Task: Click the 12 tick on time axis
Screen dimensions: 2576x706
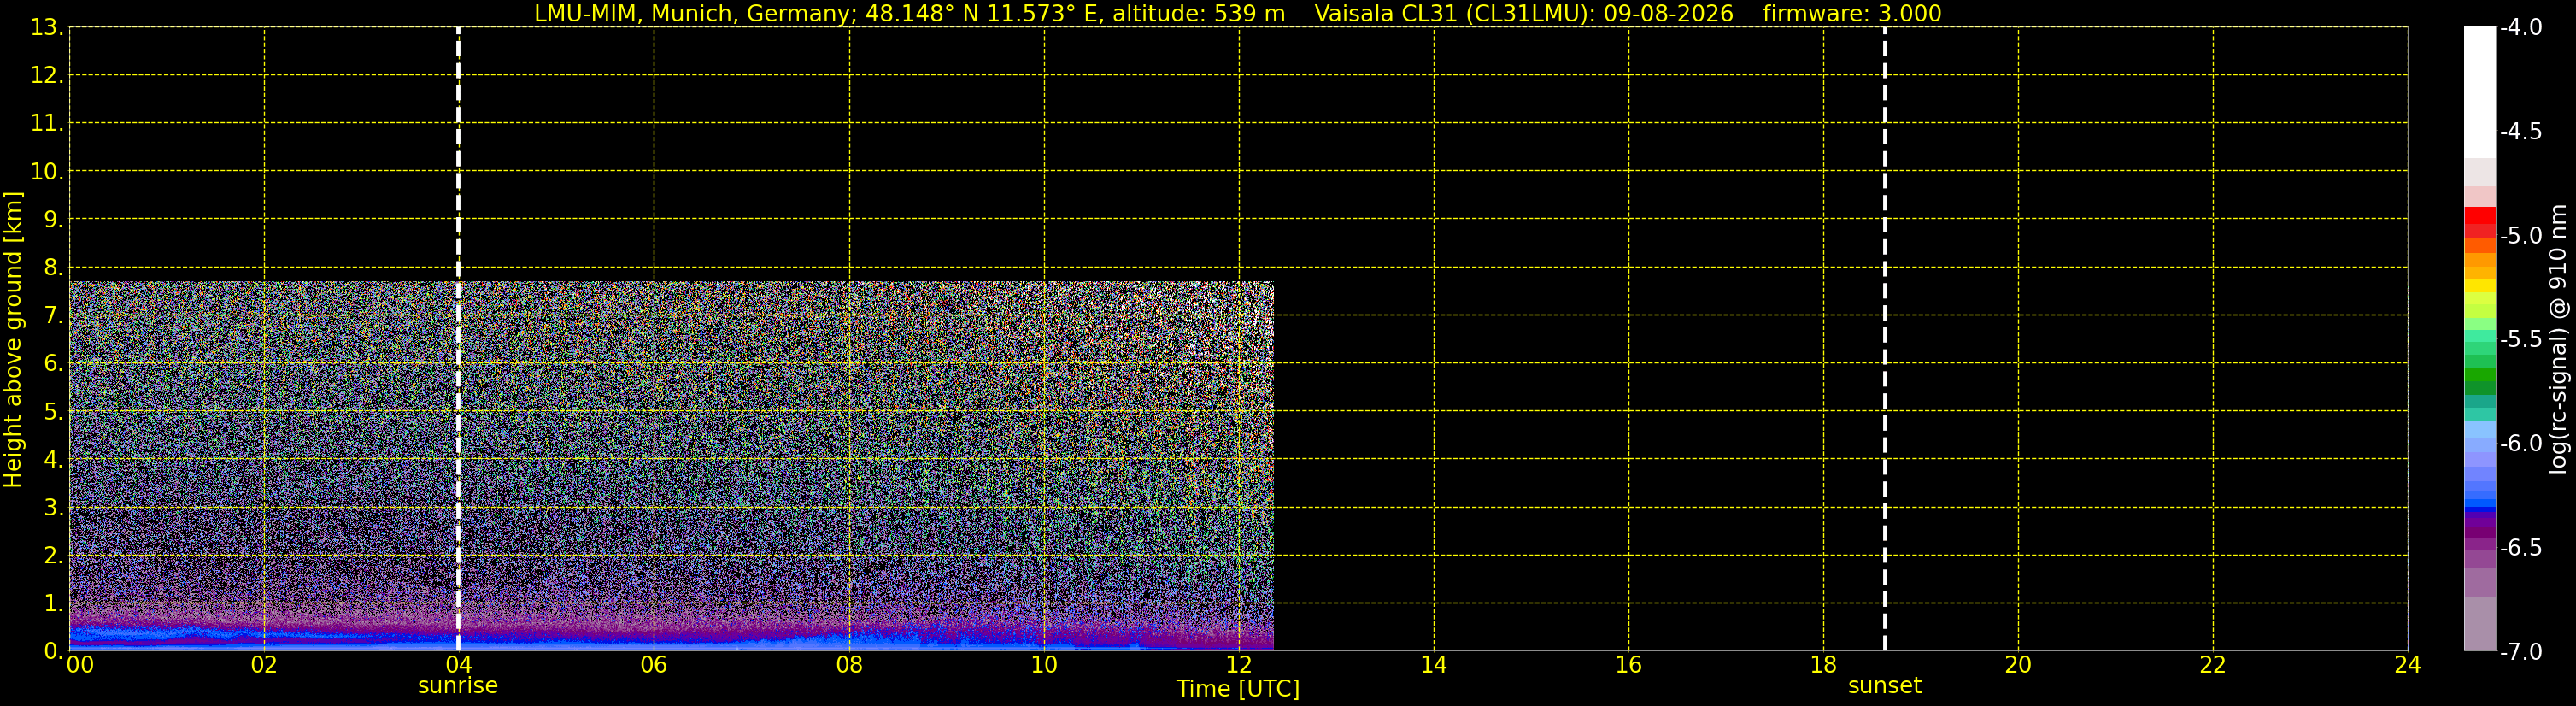Action: 1238,665
